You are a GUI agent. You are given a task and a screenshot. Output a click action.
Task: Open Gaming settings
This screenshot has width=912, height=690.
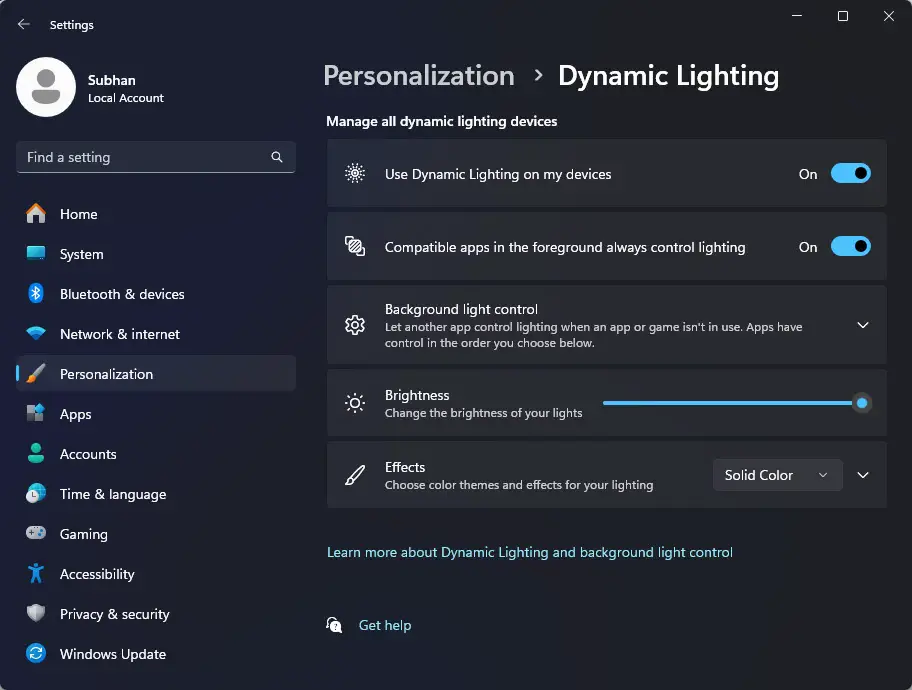click(x=156, y=533)
